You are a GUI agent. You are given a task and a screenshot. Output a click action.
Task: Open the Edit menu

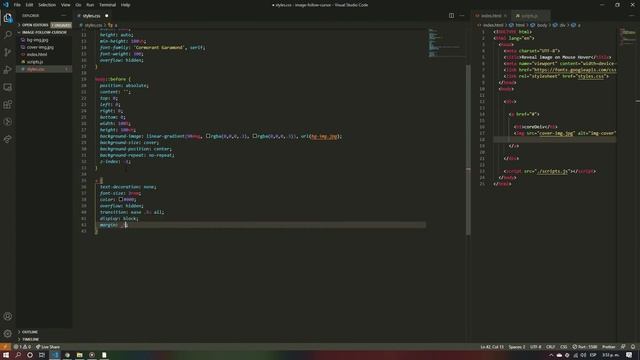[29, 5]
